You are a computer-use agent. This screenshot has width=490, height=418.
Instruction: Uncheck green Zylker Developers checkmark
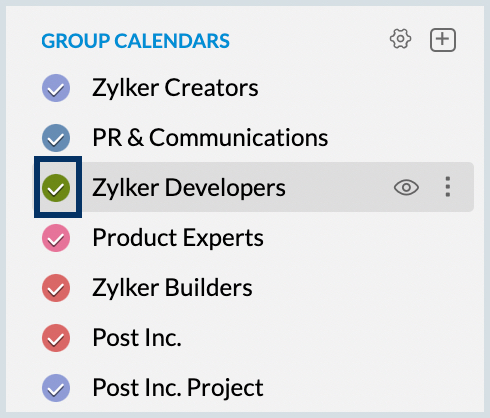point(56,188)
